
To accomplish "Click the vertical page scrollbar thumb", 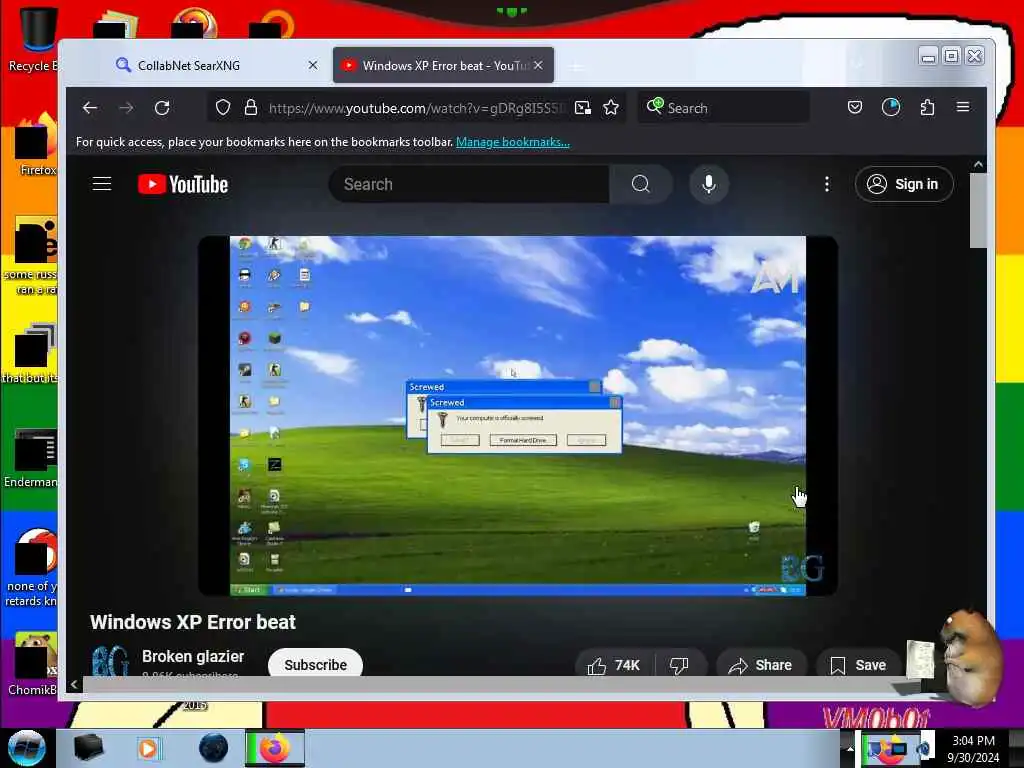I will pyautogui.click(x=978, y=210).
